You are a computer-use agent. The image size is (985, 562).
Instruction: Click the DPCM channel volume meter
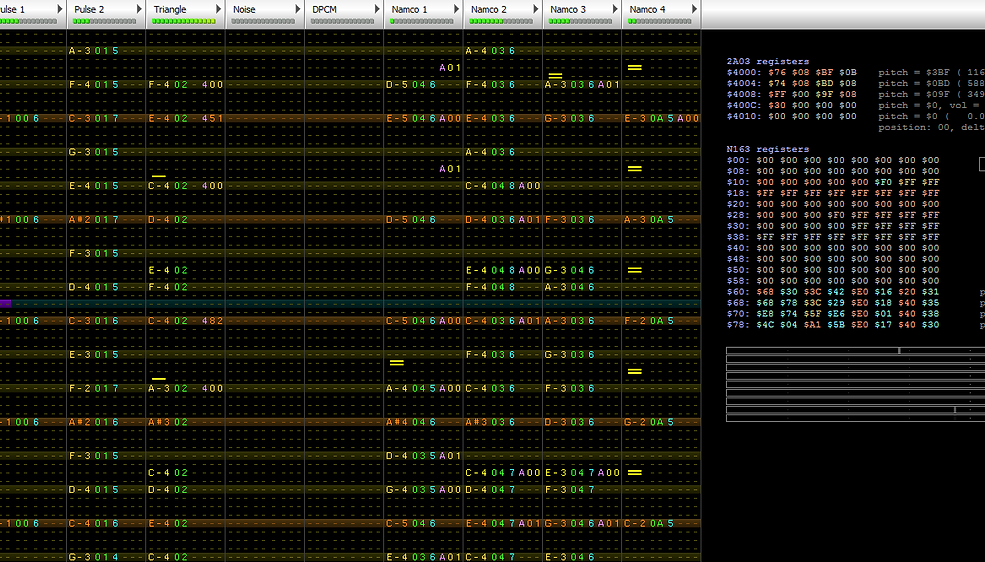tap(342, 21)
